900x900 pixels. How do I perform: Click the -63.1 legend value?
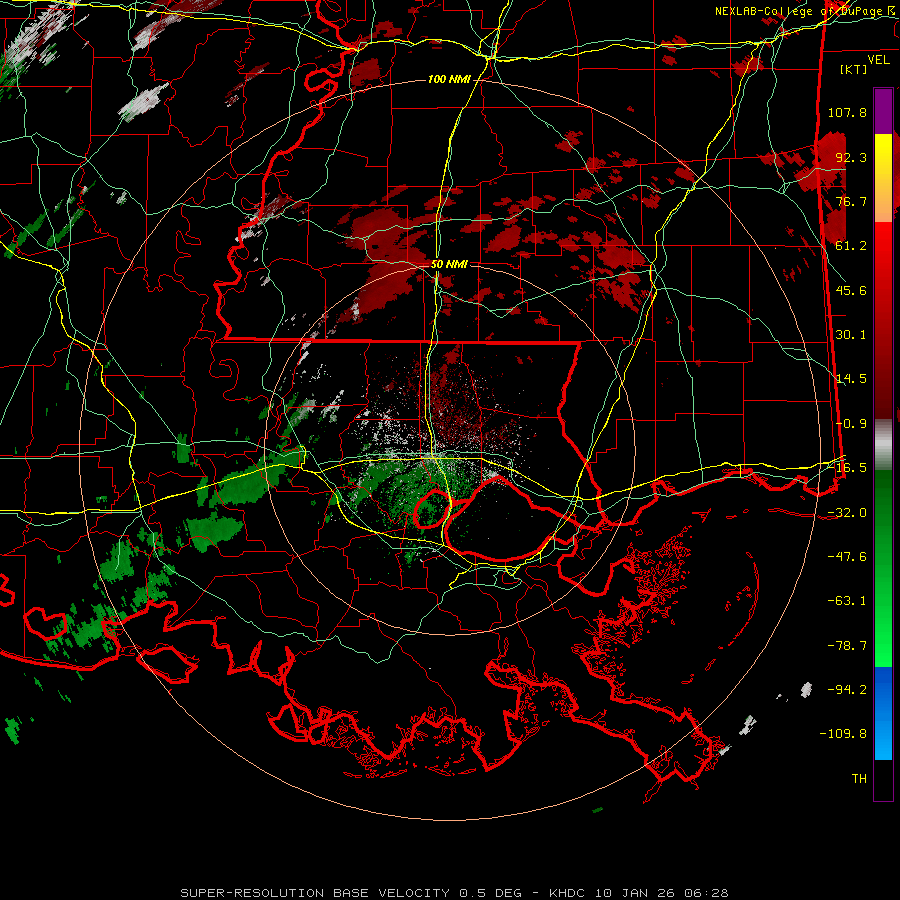click(847, 601)
